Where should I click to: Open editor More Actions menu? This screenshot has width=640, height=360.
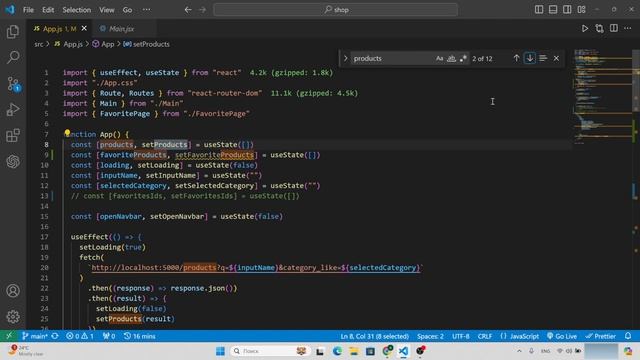[628, 28]
